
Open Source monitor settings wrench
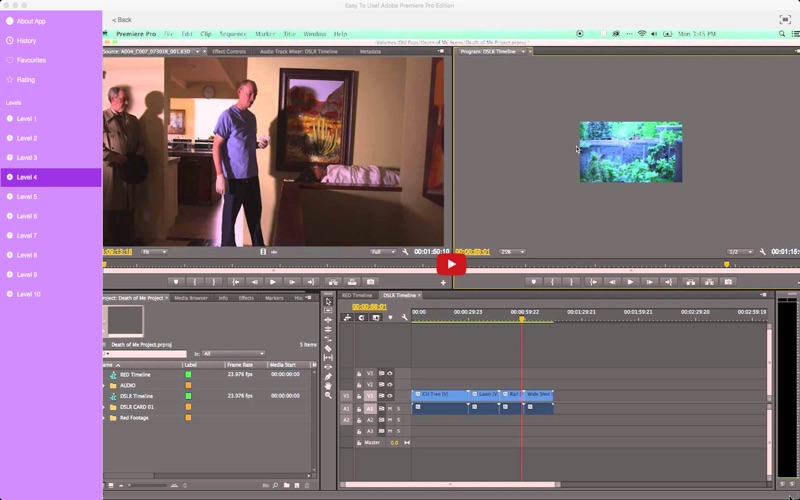point(405,252)
